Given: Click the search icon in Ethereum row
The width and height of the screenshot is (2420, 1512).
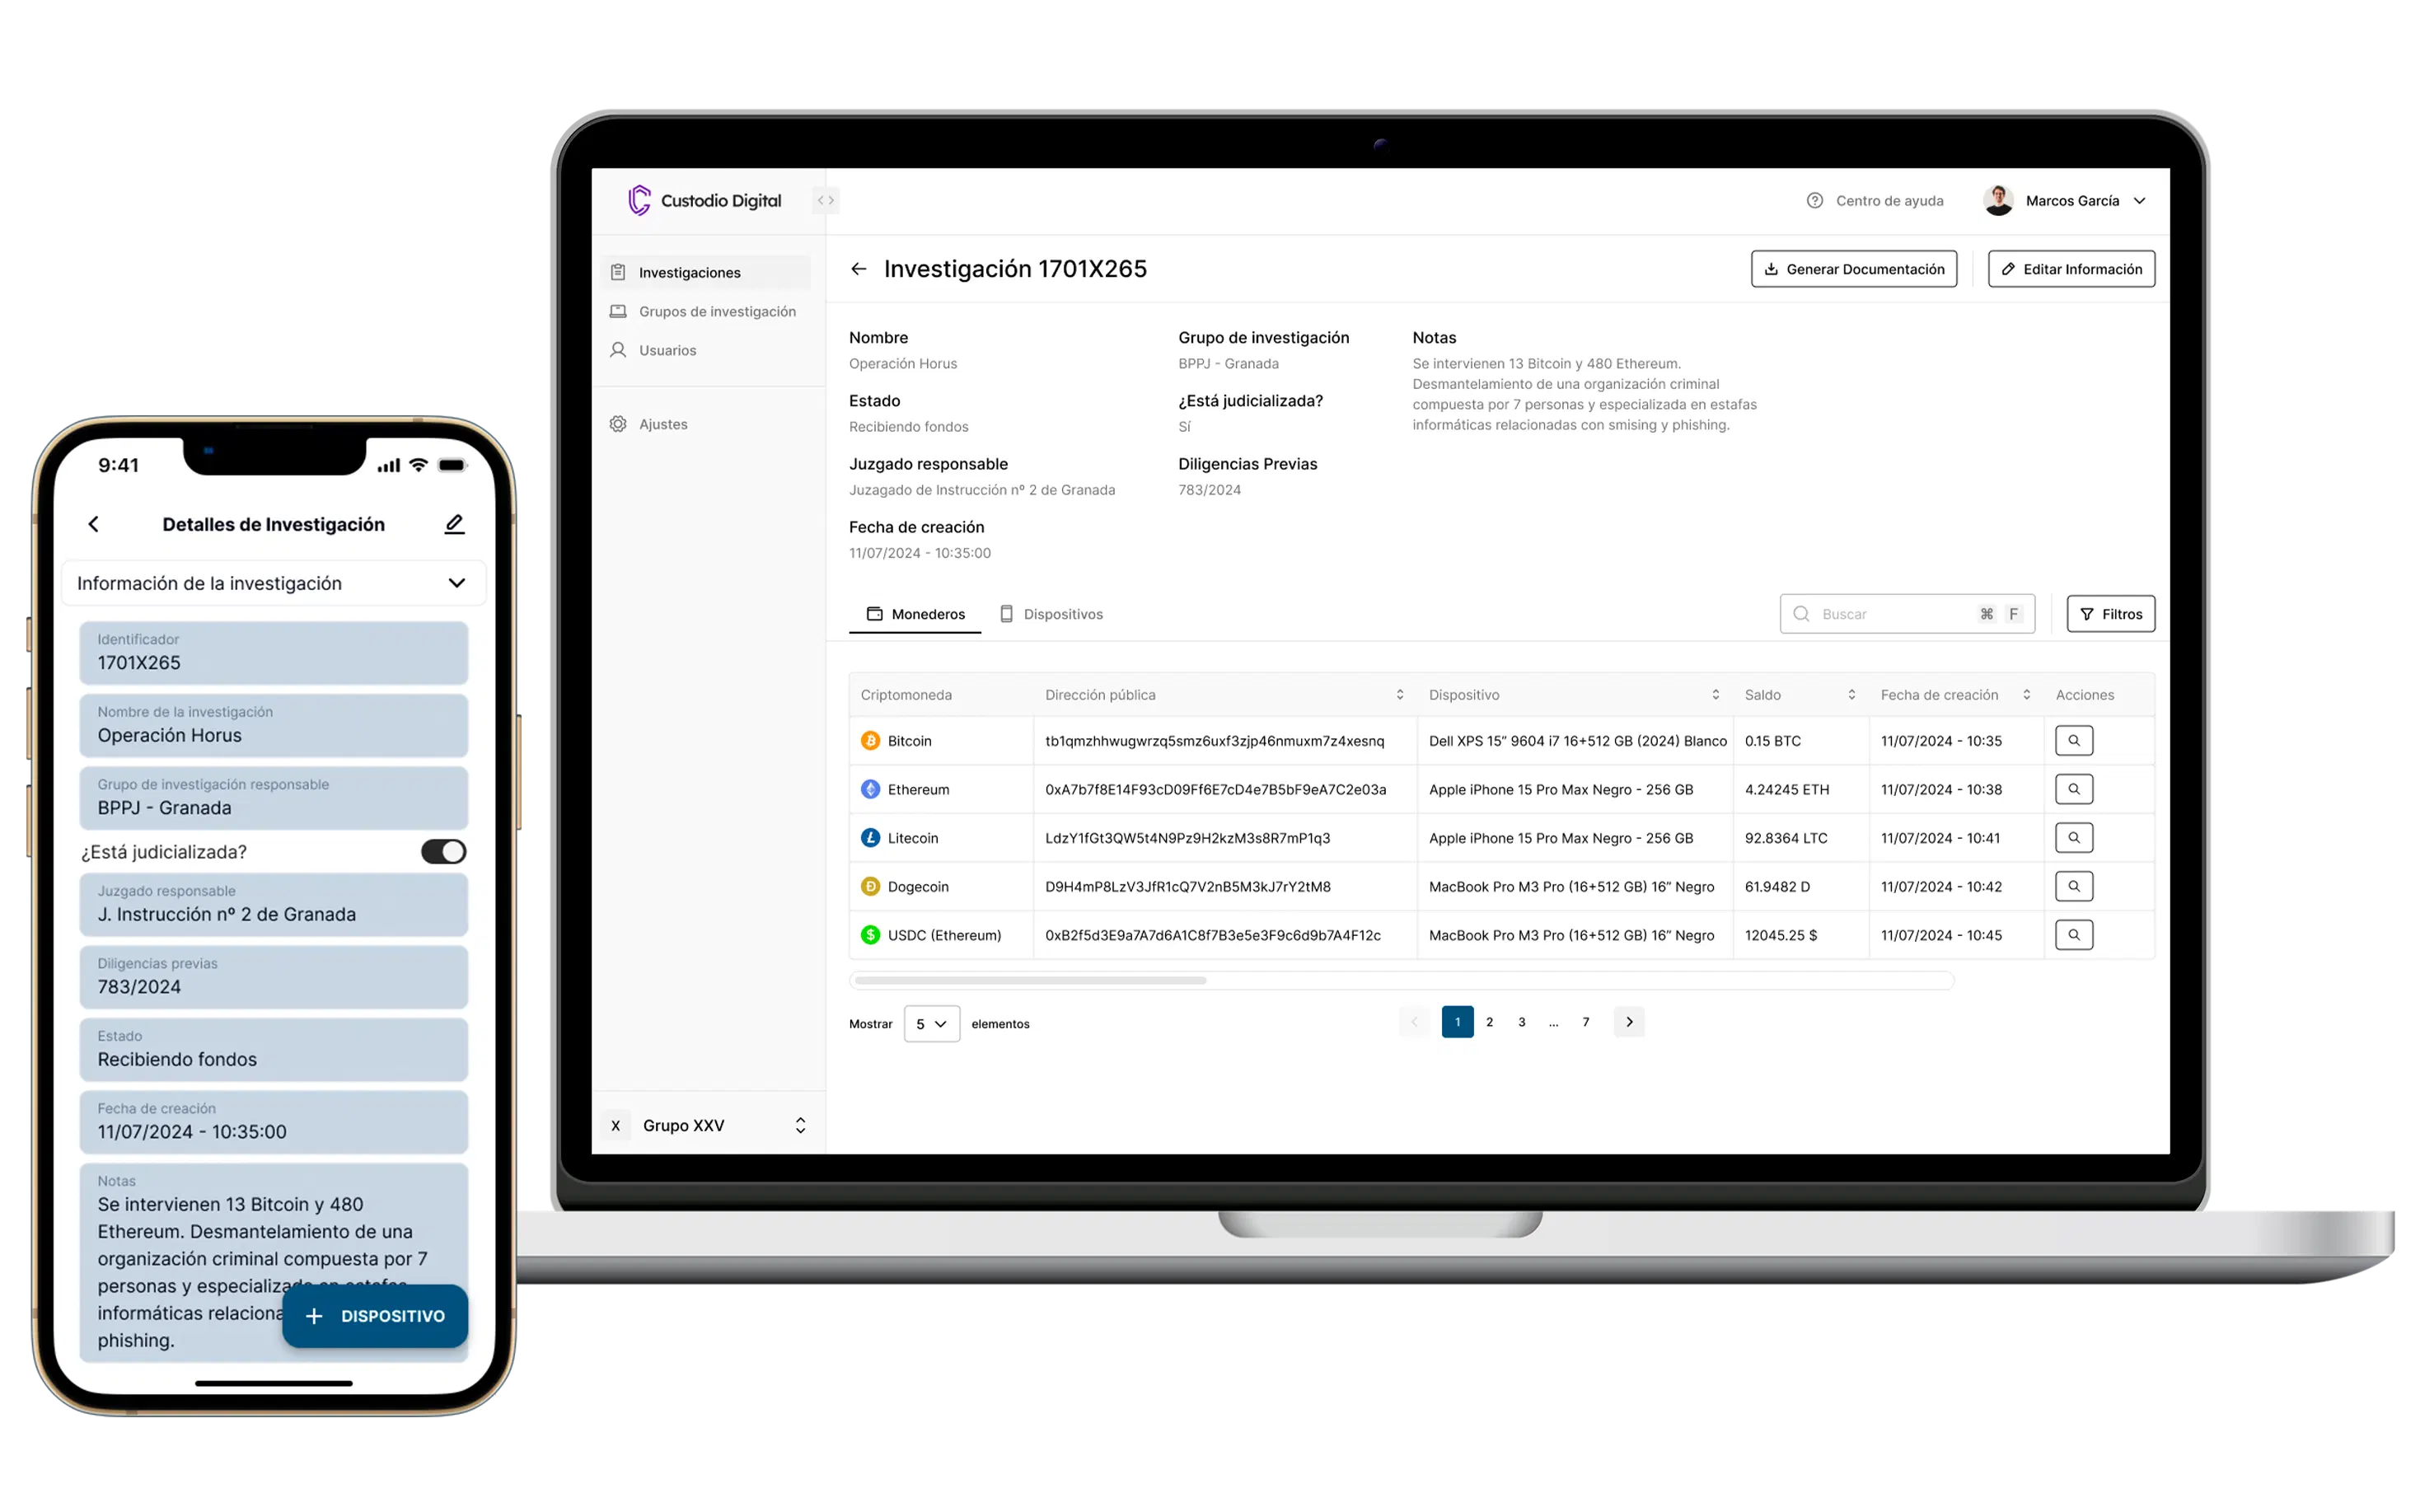Looking at the screenshot, I should pos(2074,789).
